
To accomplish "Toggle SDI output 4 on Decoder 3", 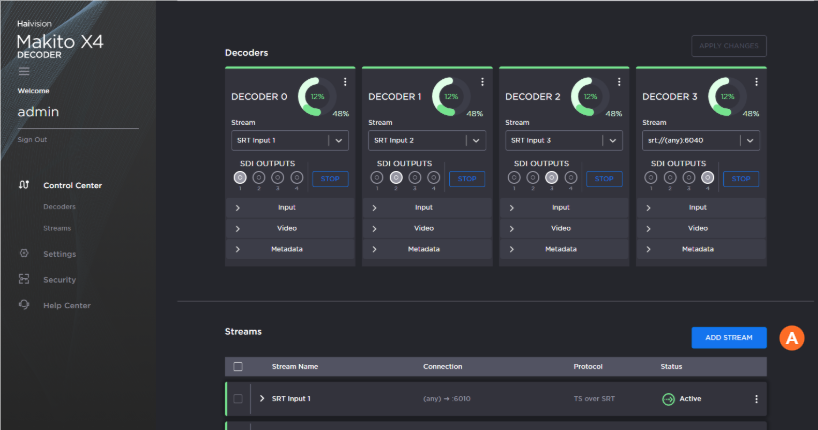I will pyautogui.click(x=707, y=178).
